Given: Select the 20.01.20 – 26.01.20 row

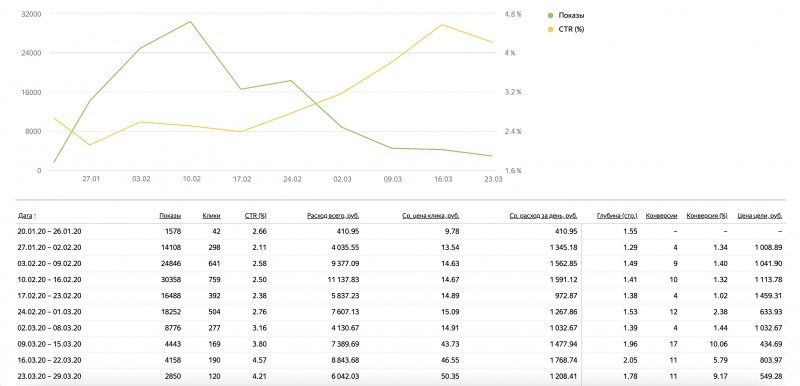Looking at the screenshot, I should tap(401, 231).
